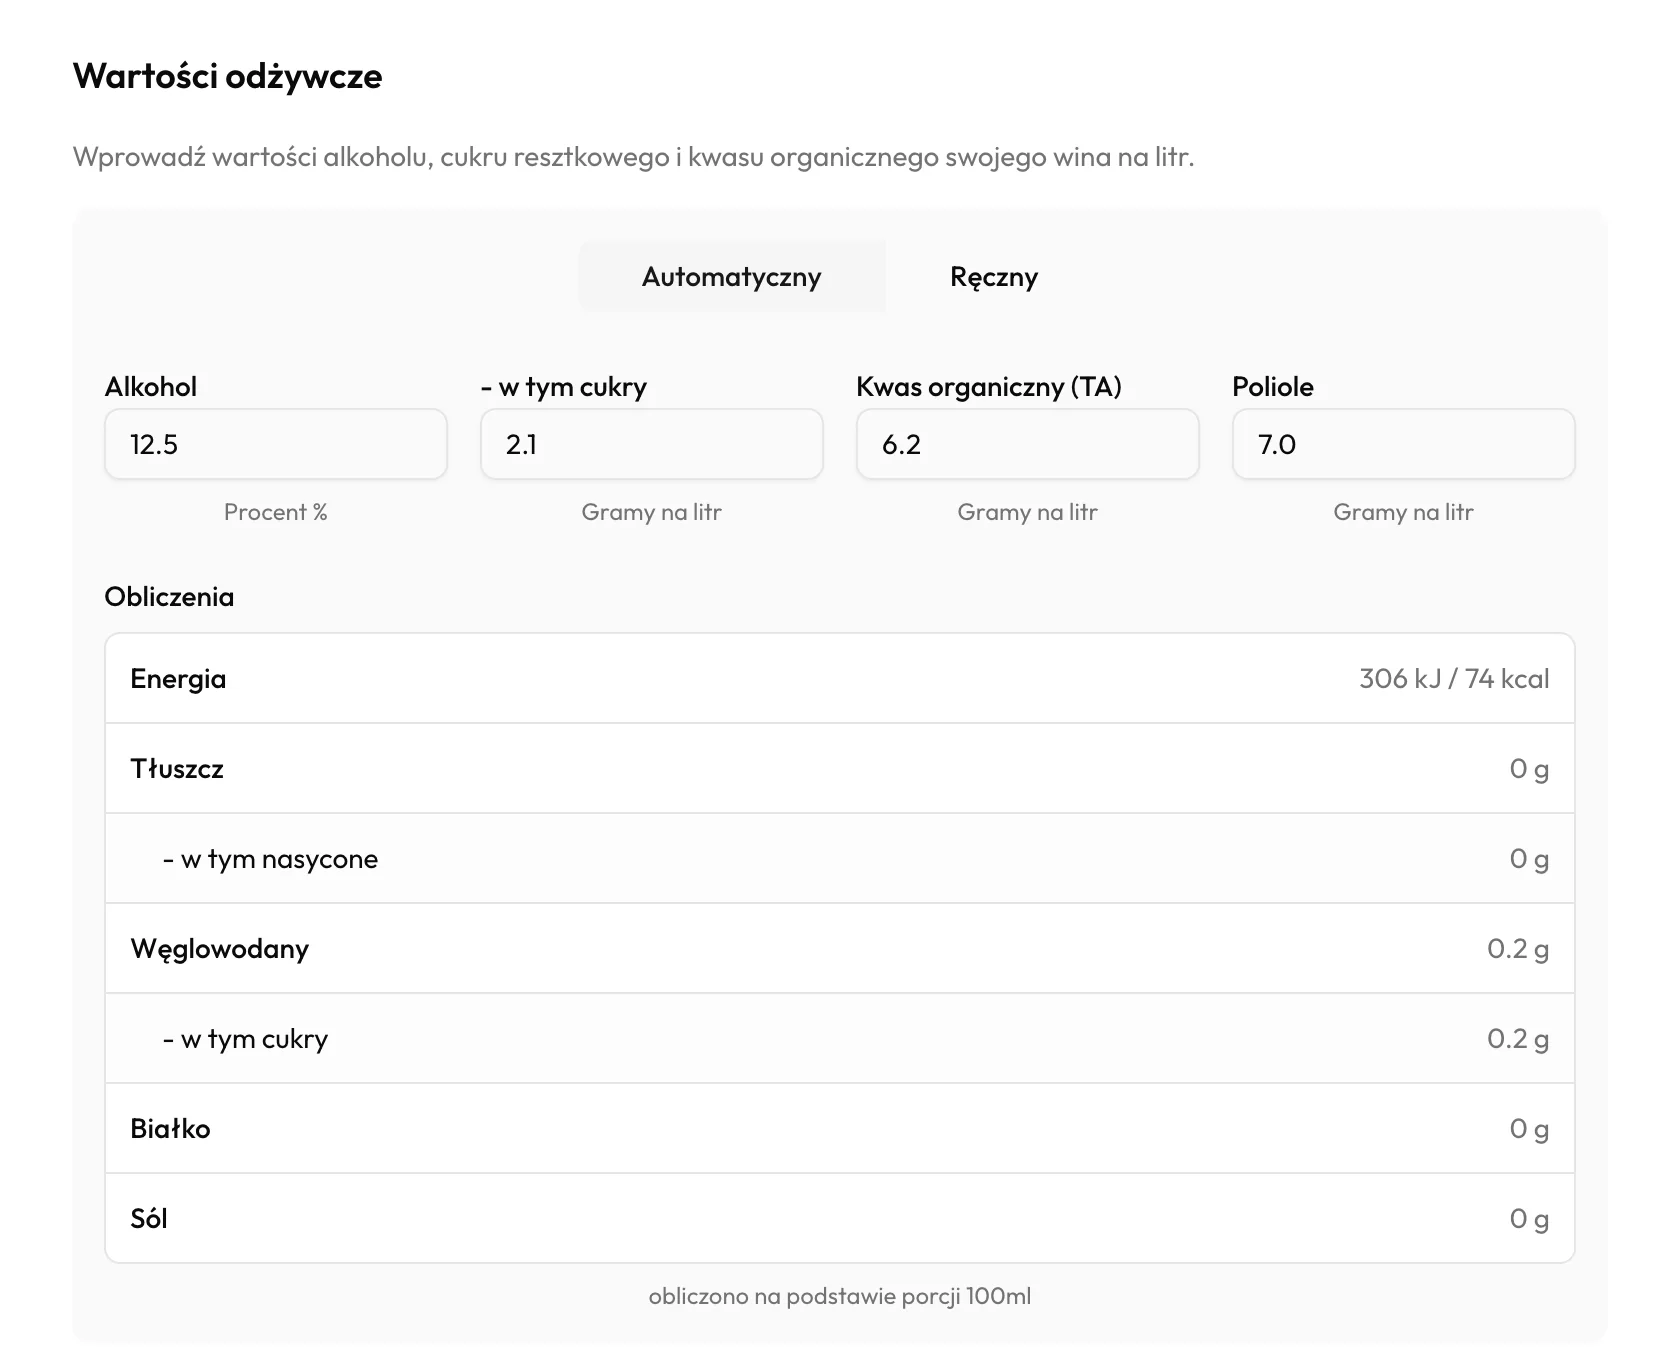Click the '- w tym nasycone' row label
Image resolution: width=1680 pixels, height=1370 pixels.
270,859
